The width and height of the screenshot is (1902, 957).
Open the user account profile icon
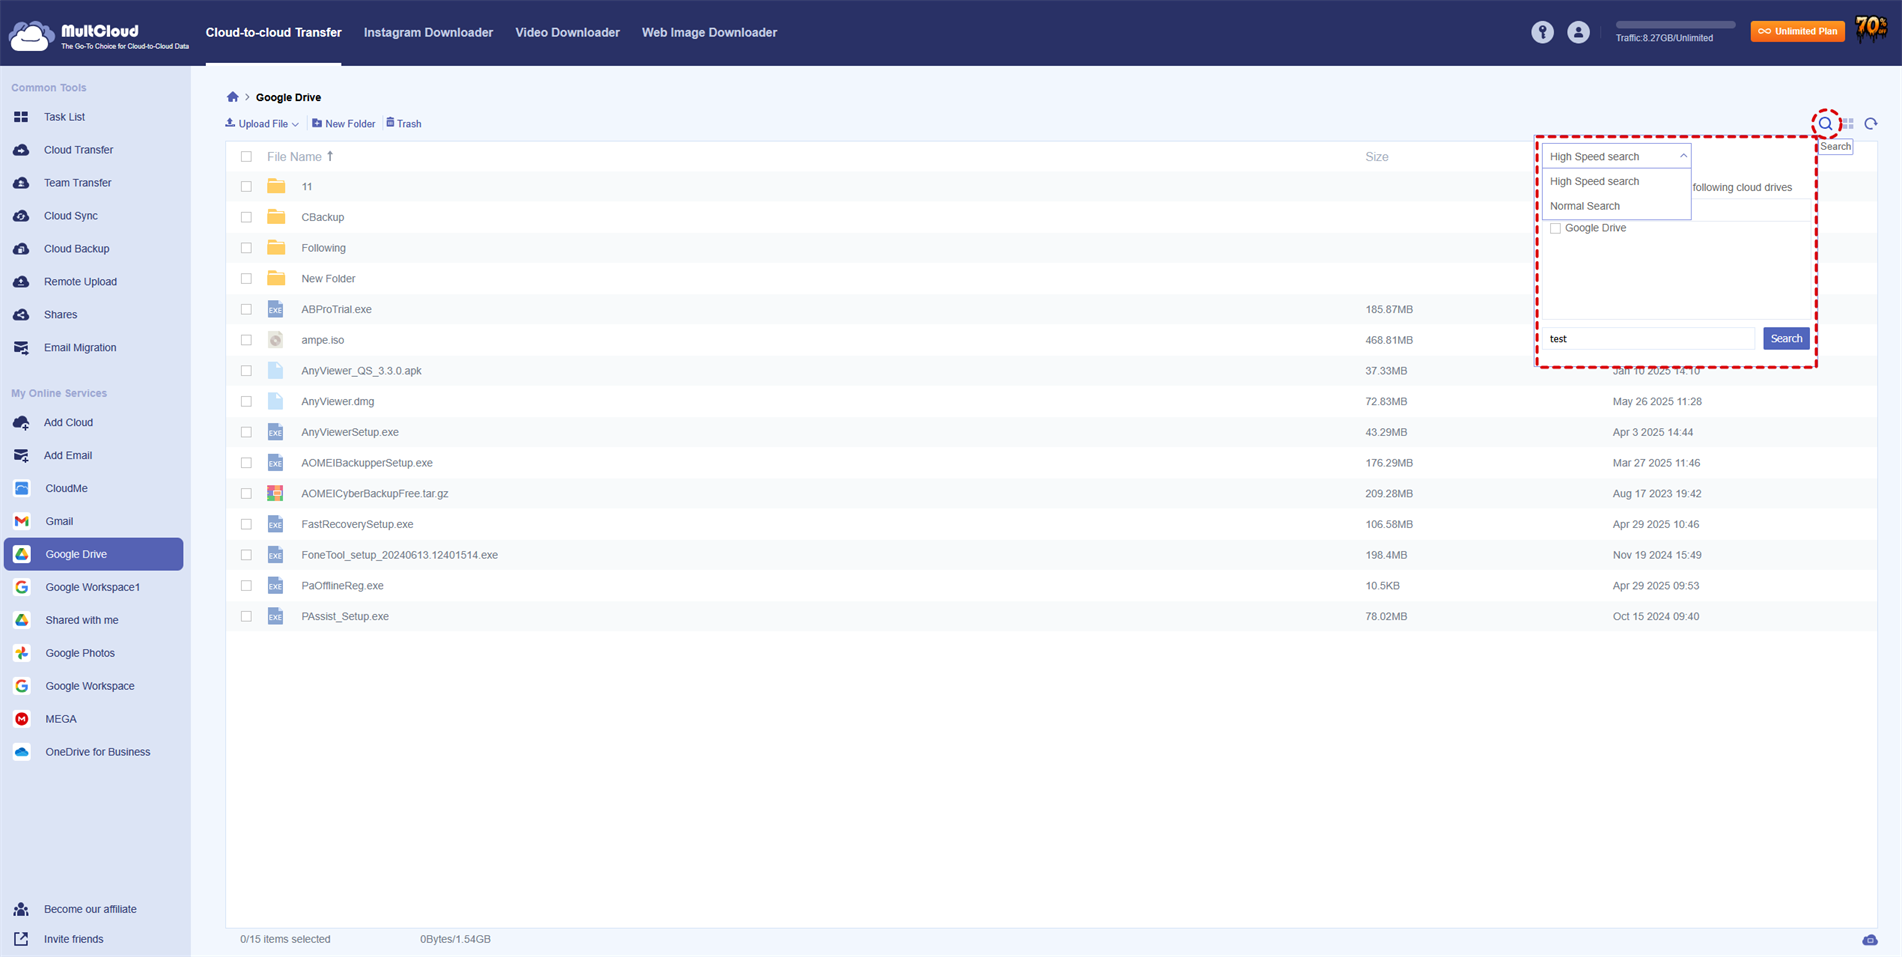tap(1578, 32)
